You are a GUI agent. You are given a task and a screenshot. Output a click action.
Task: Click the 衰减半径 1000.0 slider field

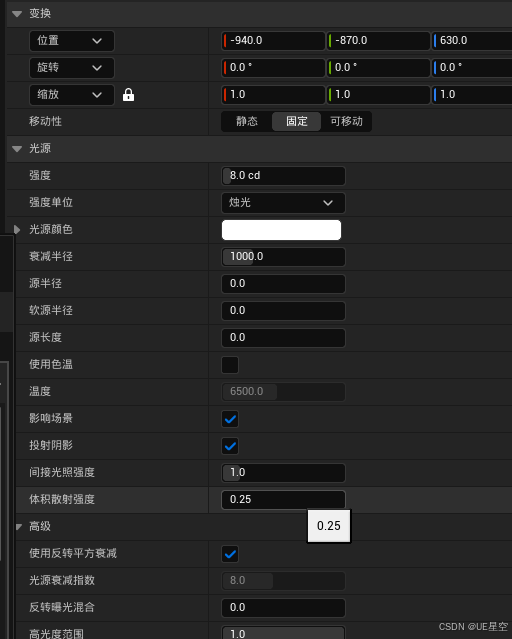[283, 257]
